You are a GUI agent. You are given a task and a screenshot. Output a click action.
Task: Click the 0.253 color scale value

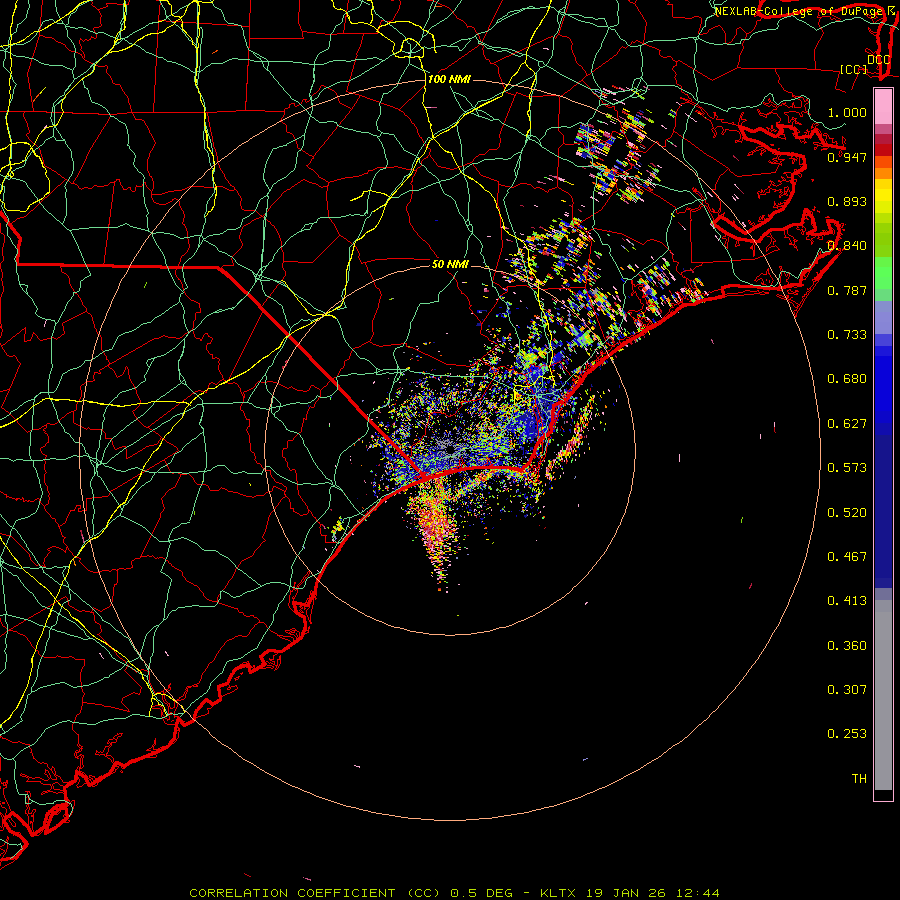pyautogui.click(x=847, y=734)
